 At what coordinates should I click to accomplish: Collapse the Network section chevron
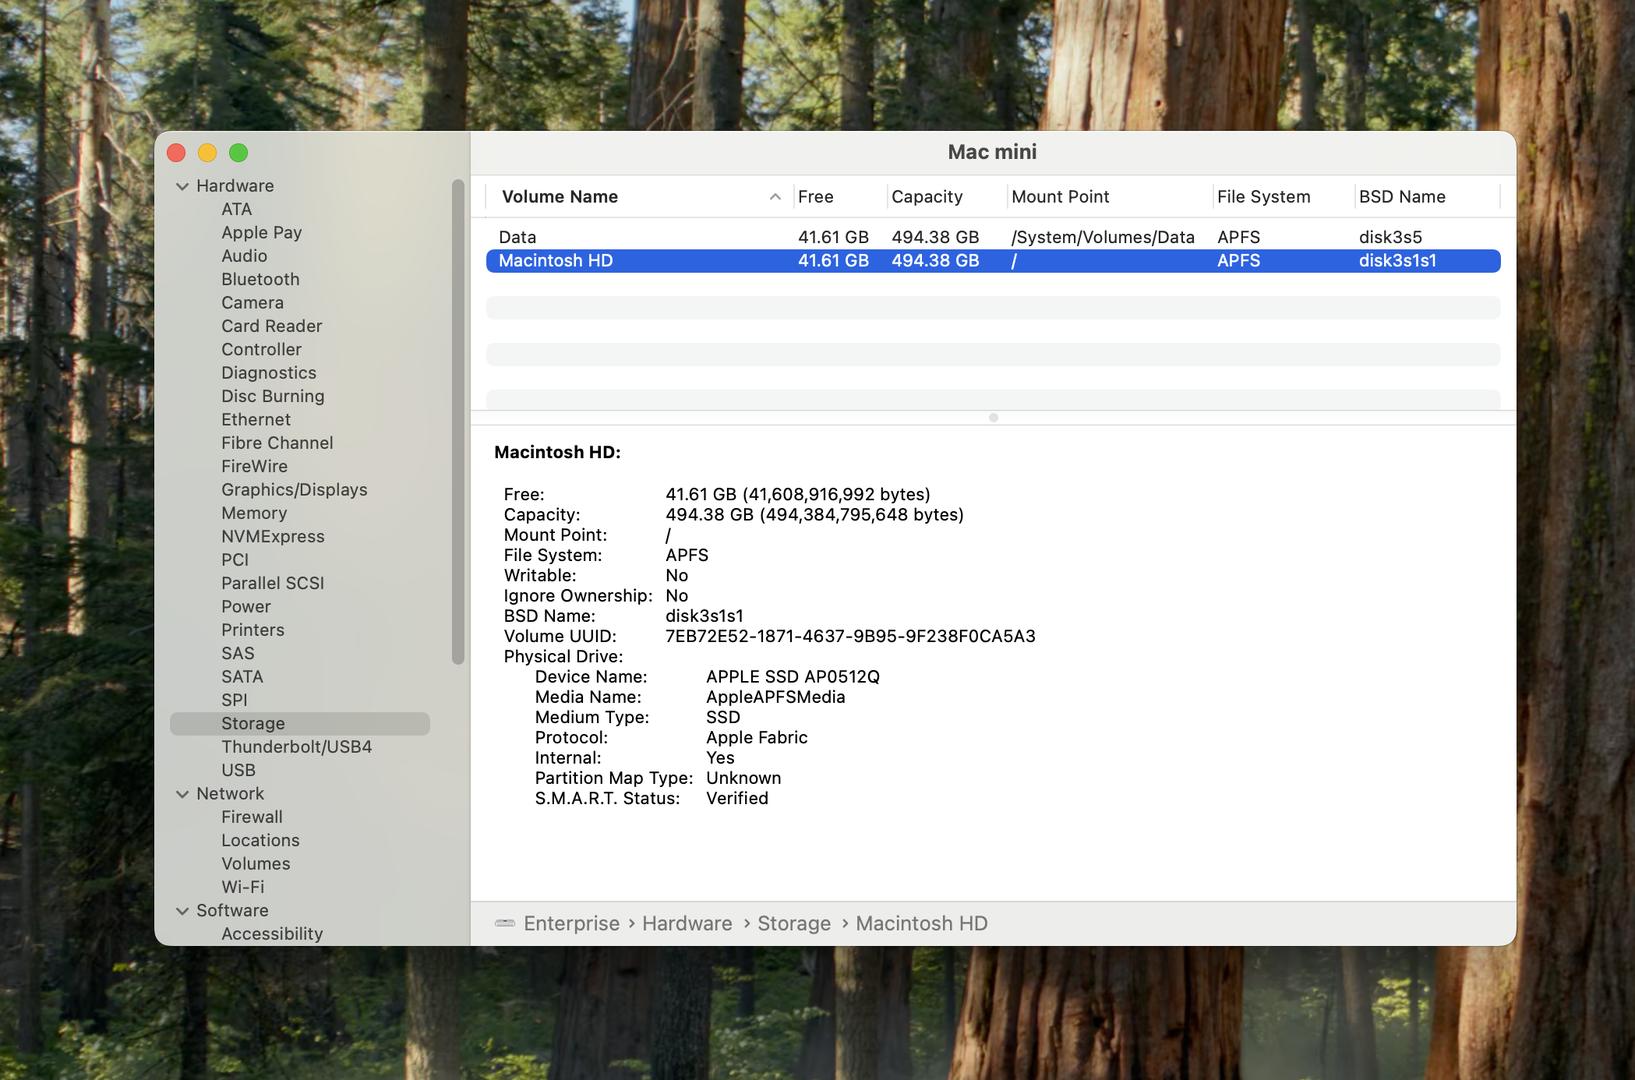182,794
